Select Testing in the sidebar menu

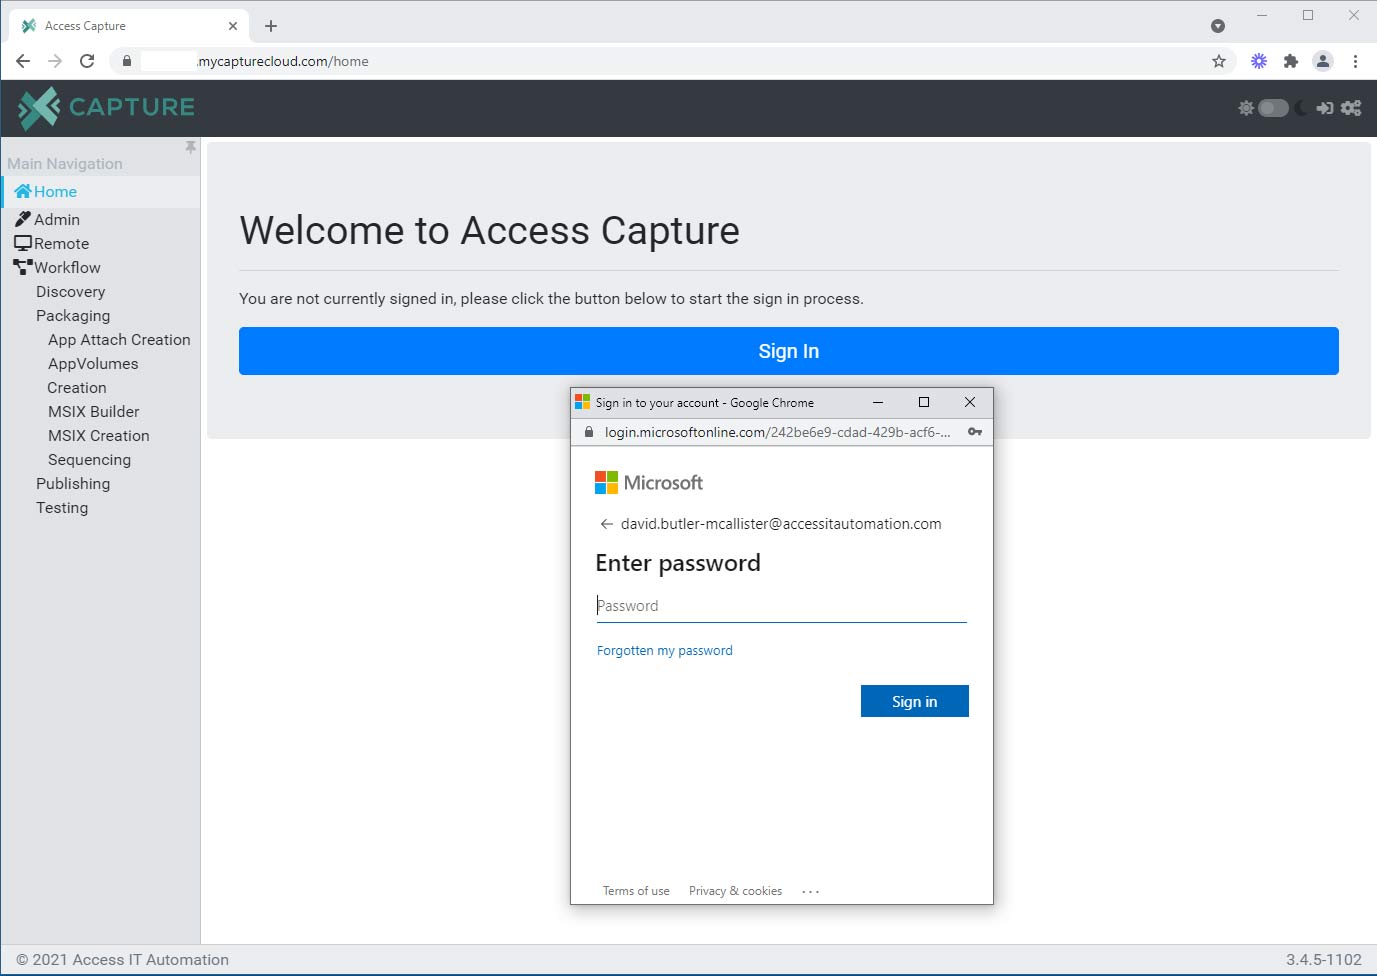click(62, 507)
